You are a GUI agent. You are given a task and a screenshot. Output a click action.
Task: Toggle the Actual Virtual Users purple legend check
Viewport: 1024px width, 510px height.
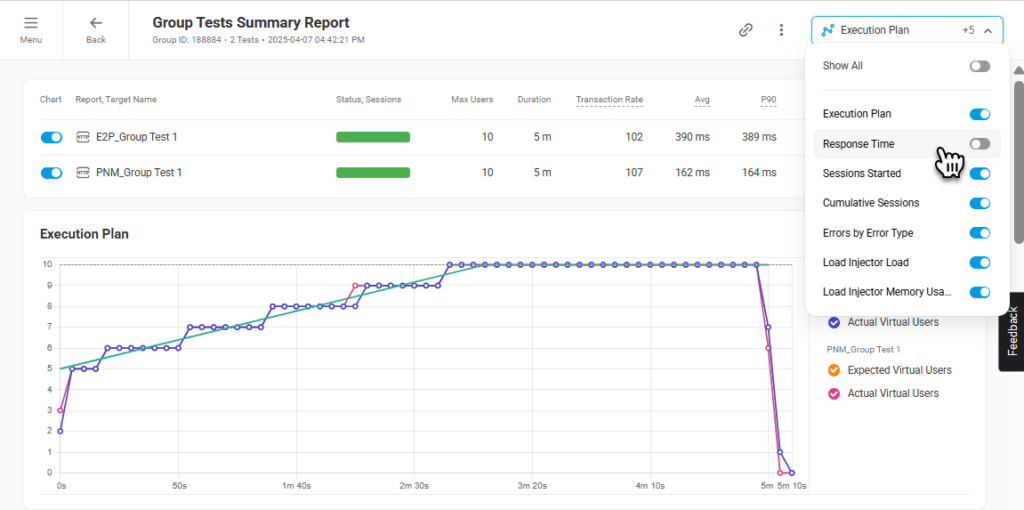(x=834, y=323)
